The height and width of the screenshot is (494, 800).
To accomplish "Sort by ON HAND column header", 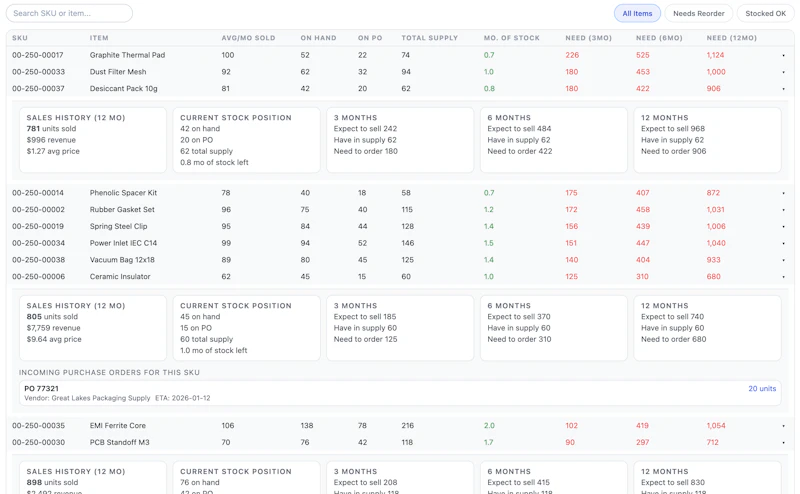I will 318,38.
